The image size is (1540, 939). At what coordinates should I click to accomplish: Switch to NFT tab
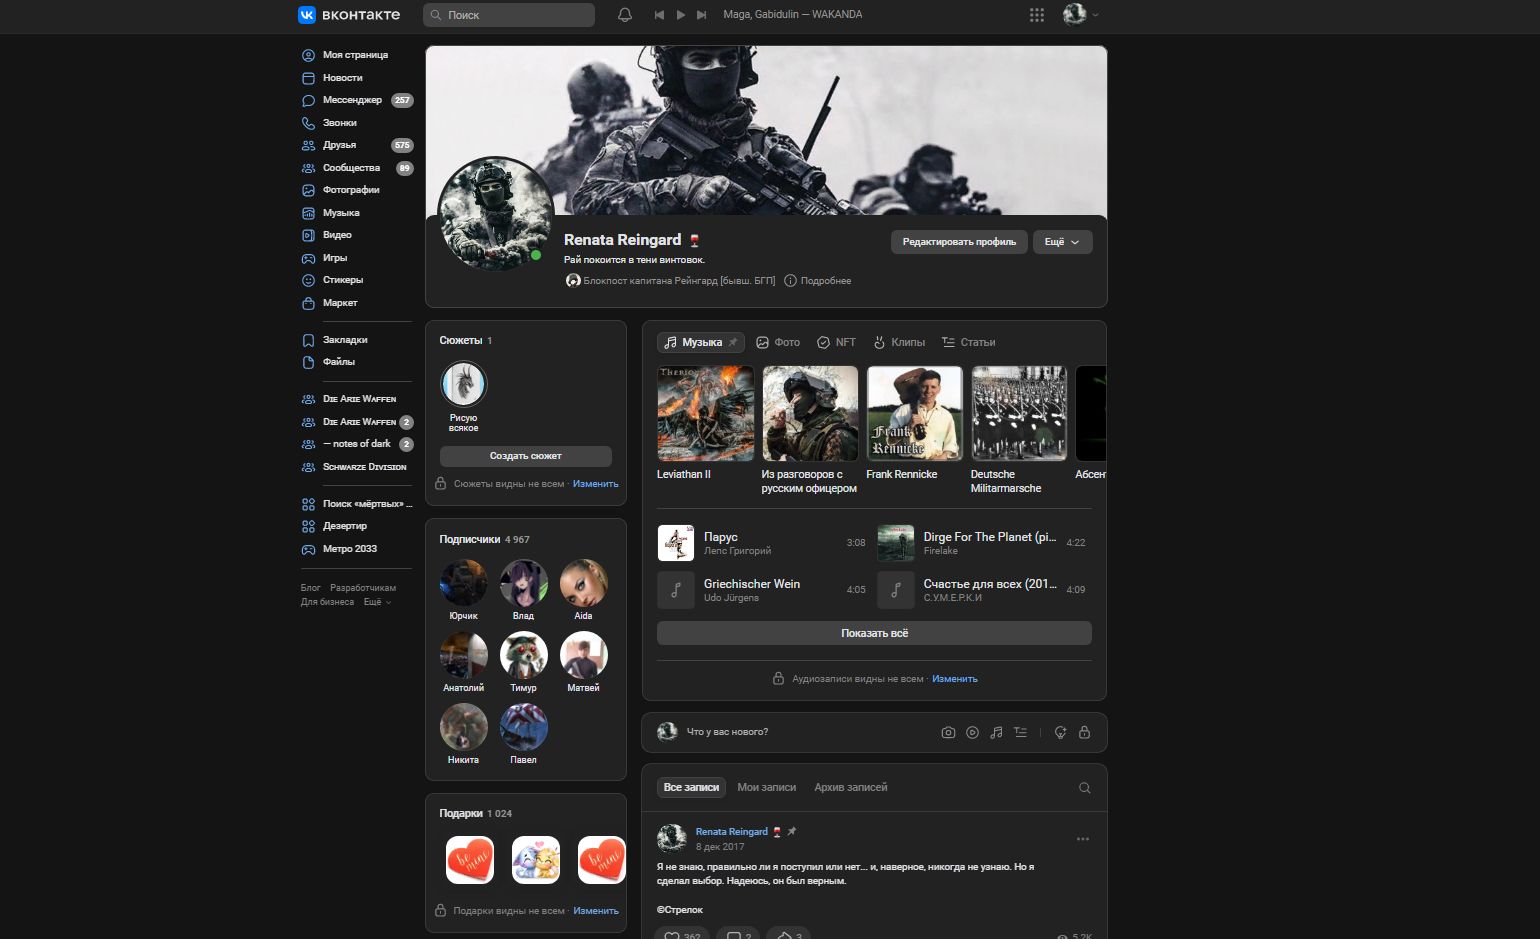(836, 342)
